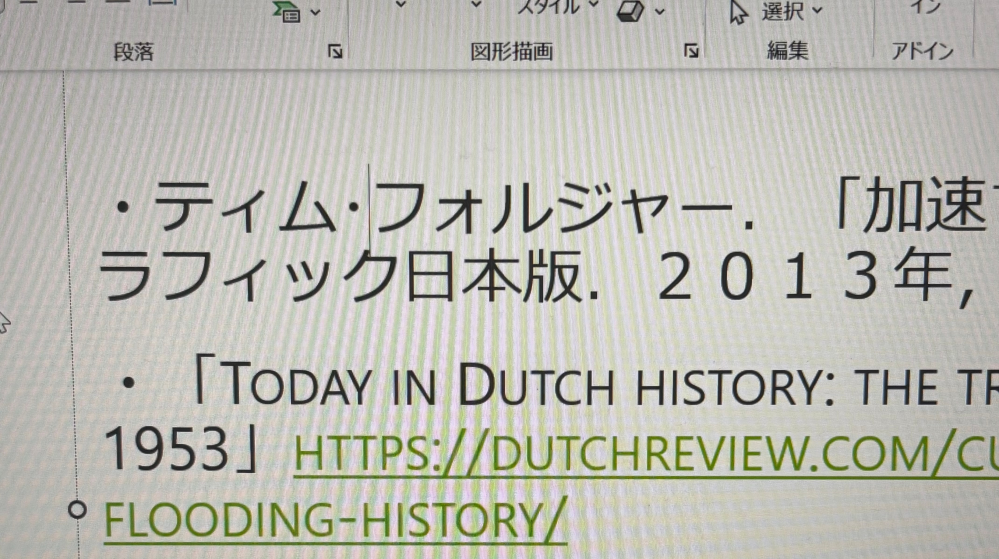Click the 「加速 text

[x=910, y=205]
